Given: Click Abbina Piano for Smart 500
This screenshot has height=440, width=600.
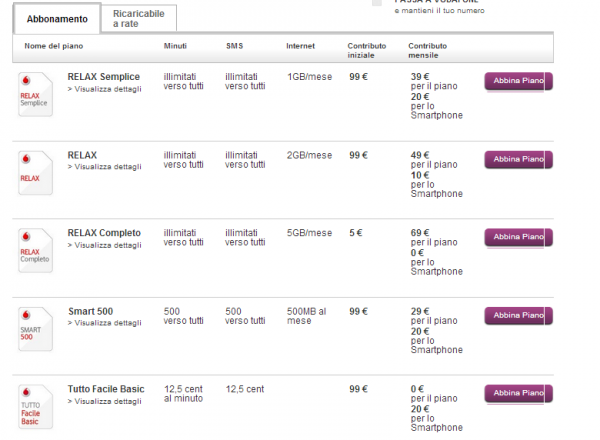Looking at the screenshot, I should [518, 315].
